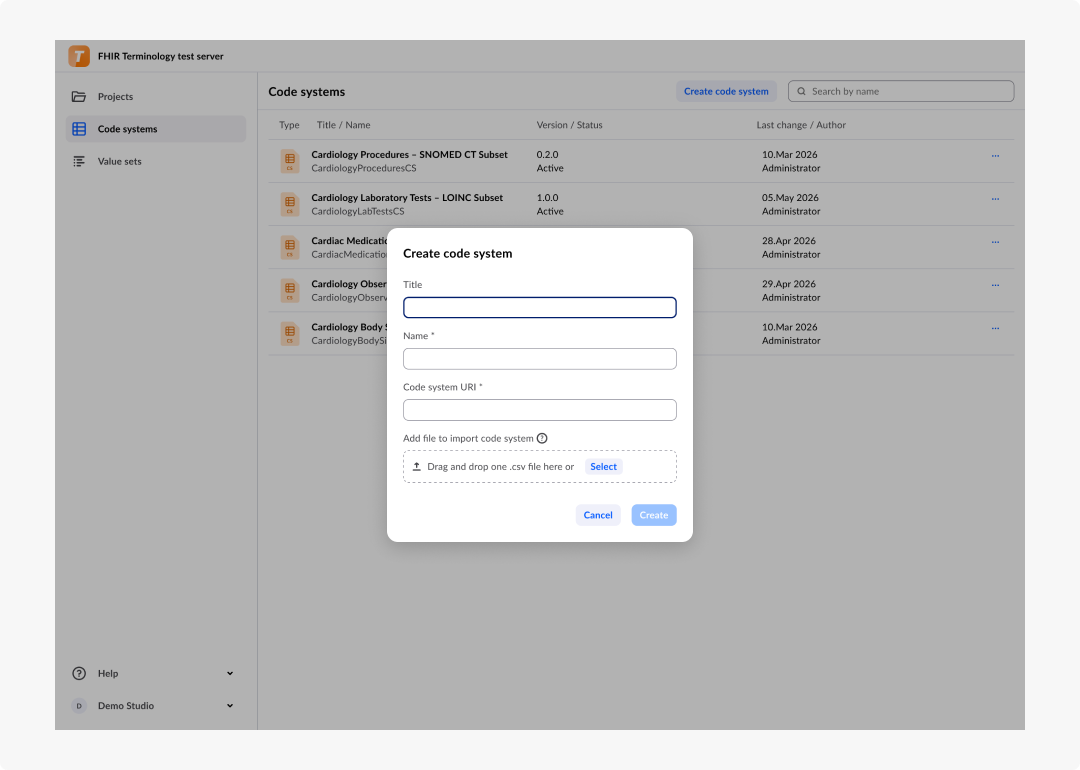Click version 1.0.0 cell
Viewport: 1080px width, 770px height.
(x=548, y=198)
